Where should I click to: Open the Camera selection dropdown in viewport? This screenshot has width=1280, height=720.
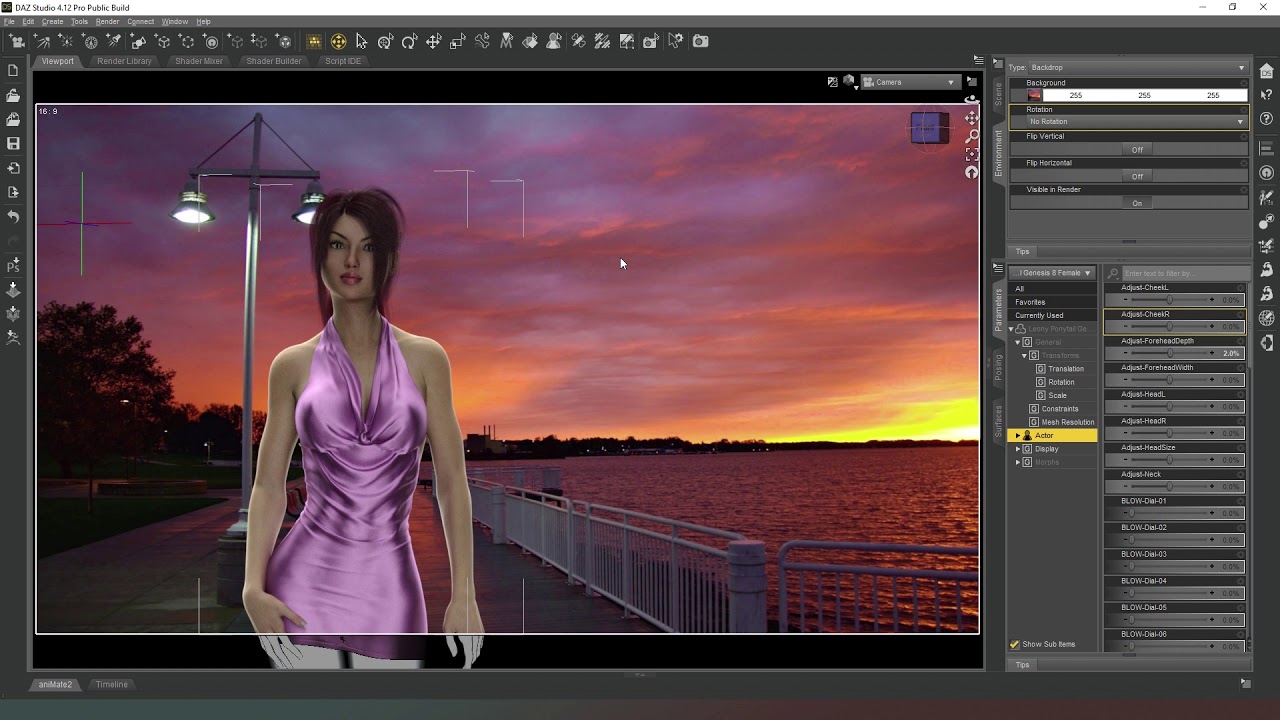(909, 82)
